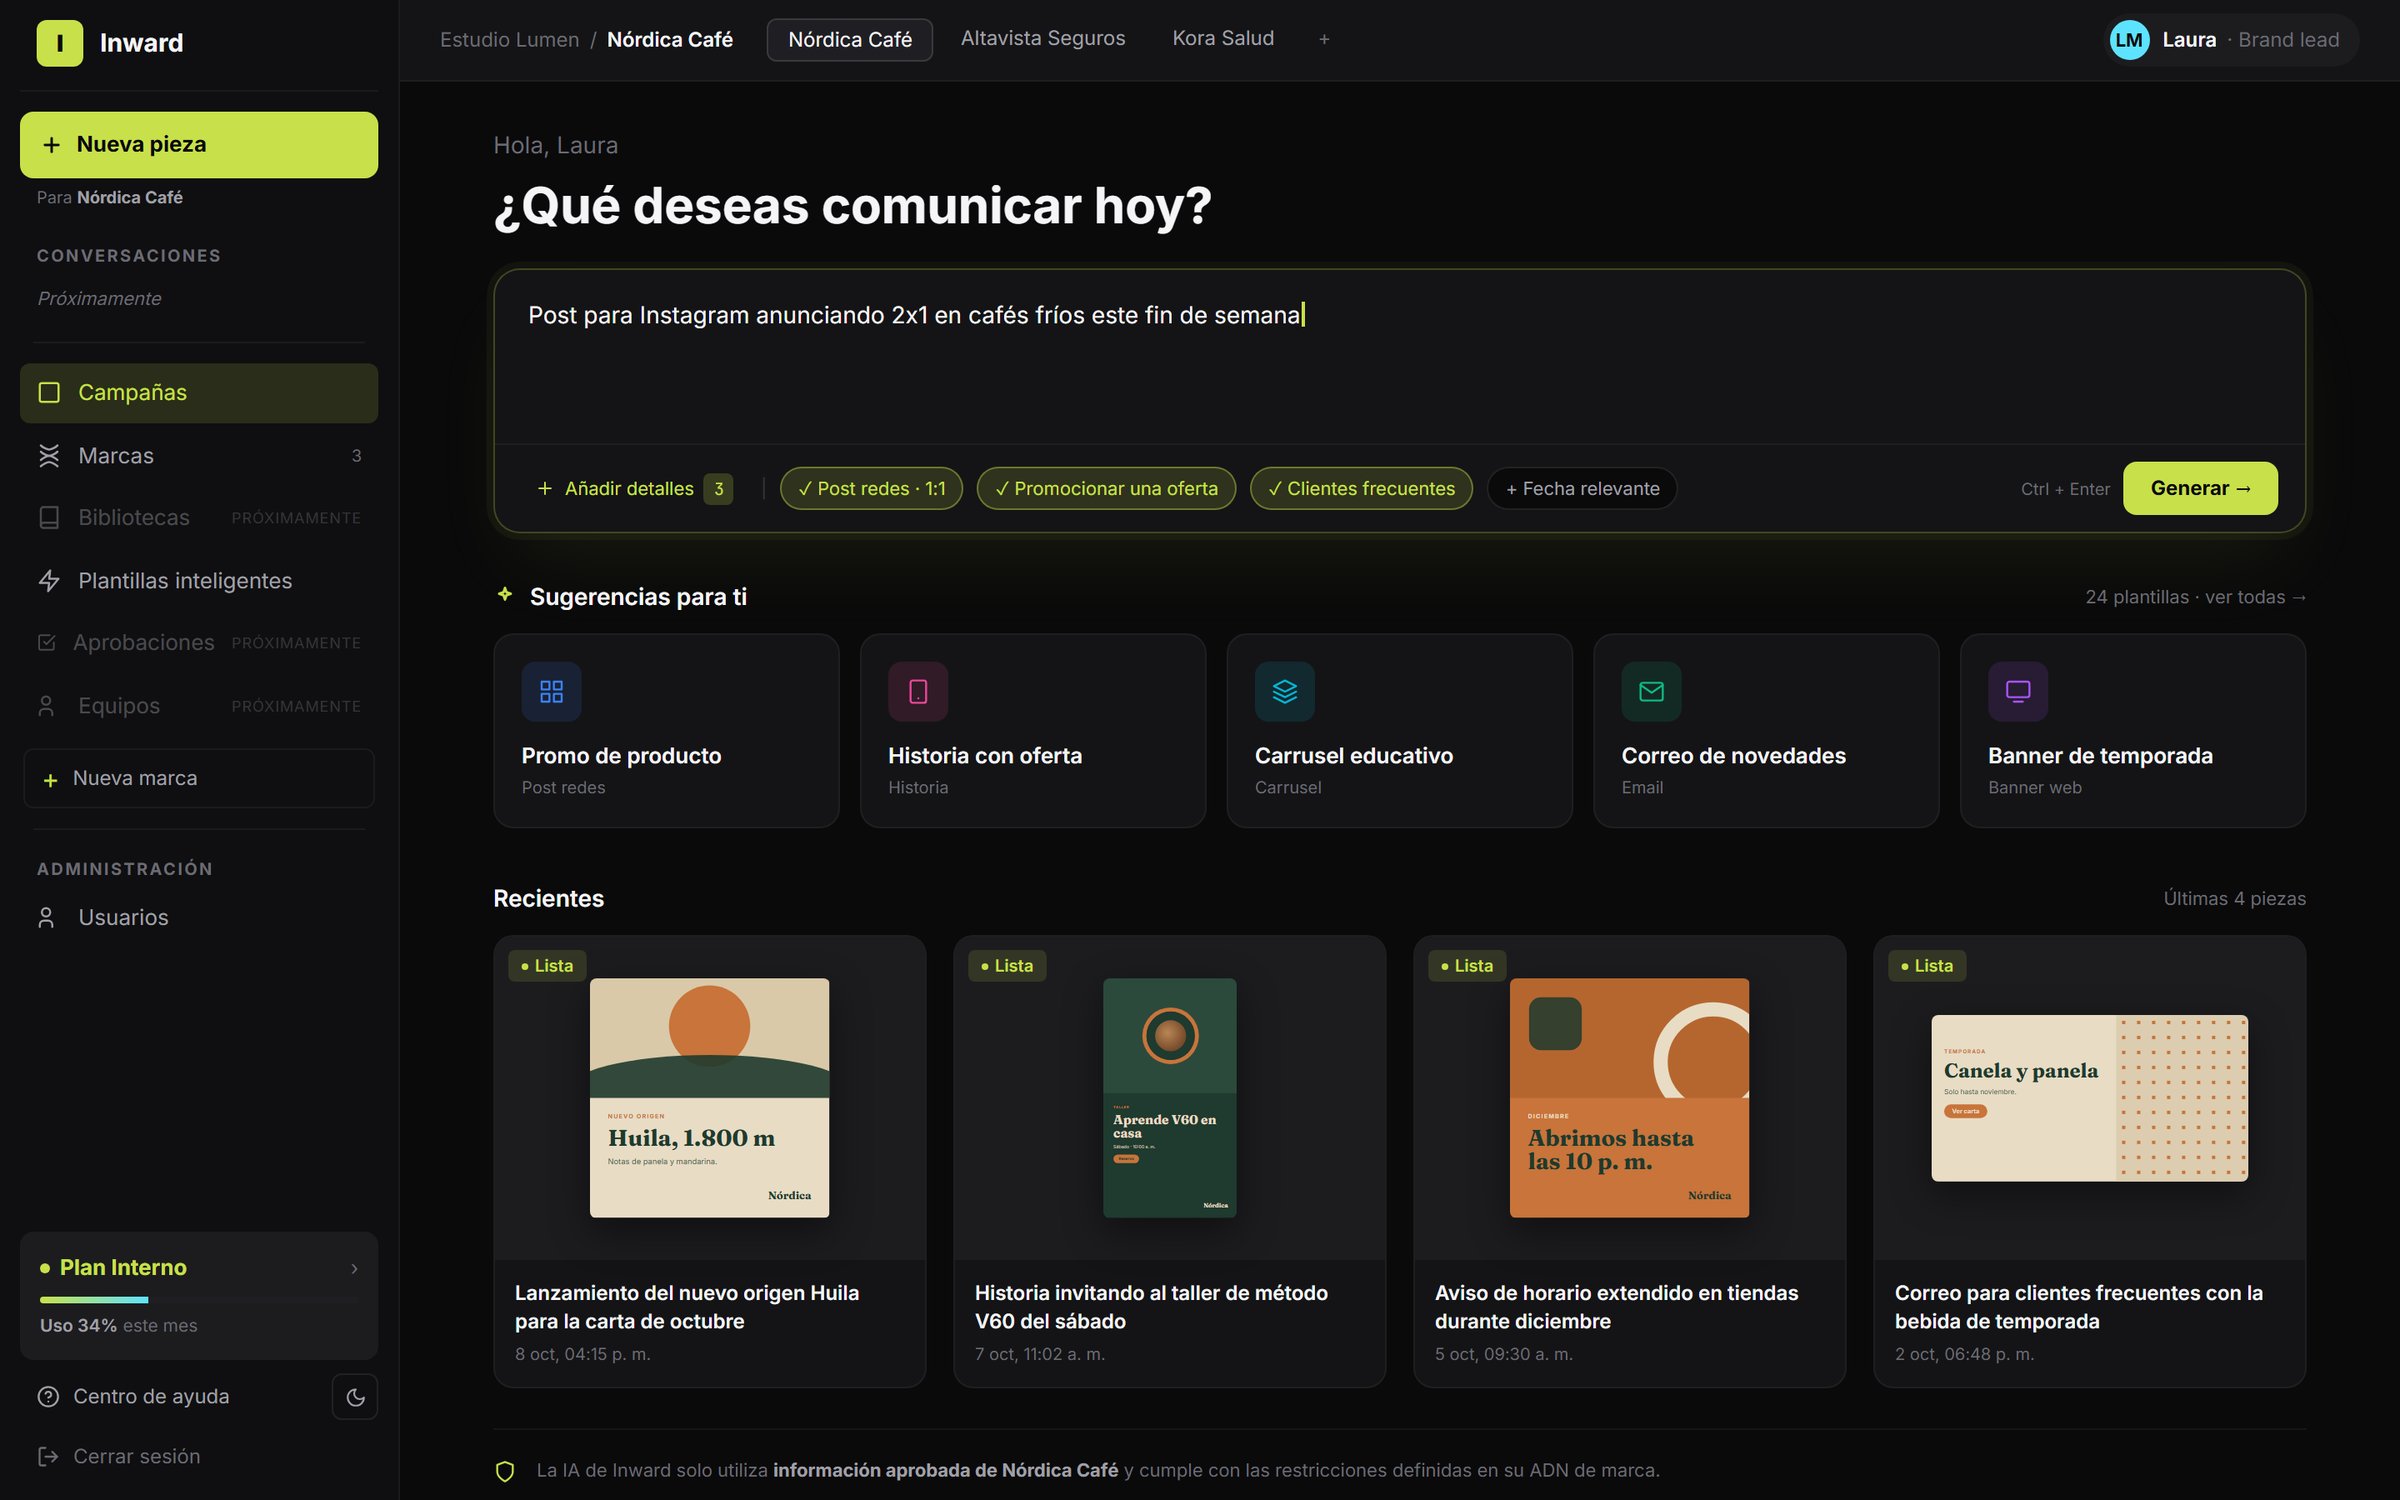Click the Inward logo icon
Screen dimensions: 2400x1500
pos(59,43)
